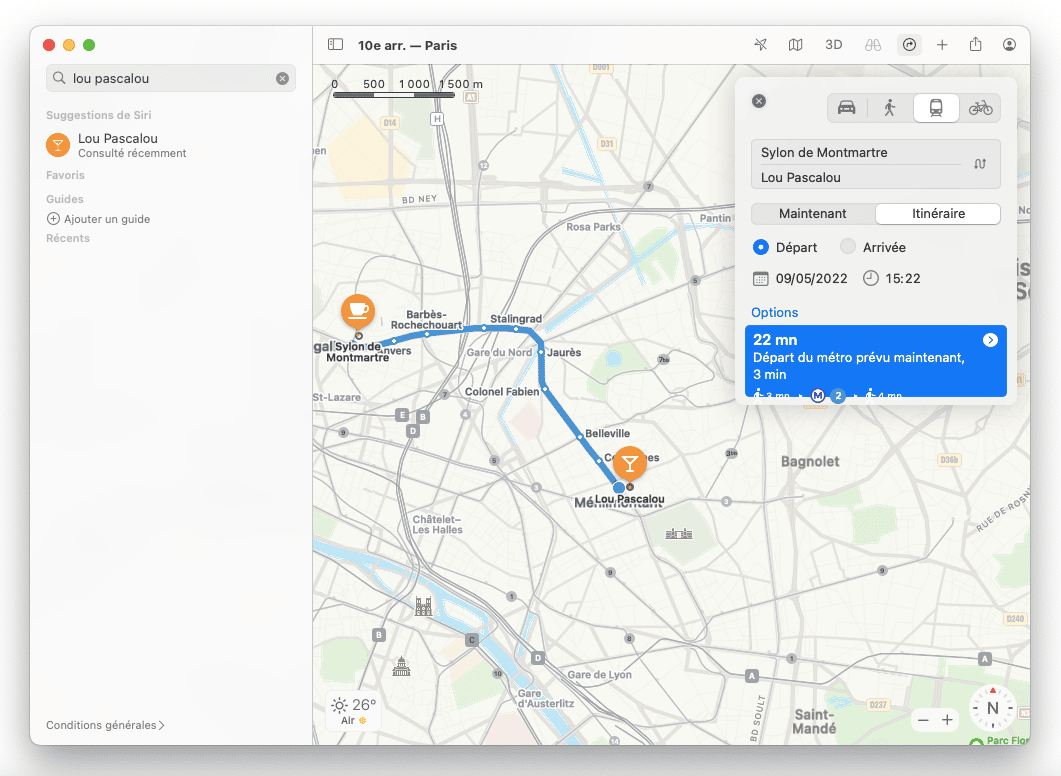Switch to 3D map view

[x=833, y=45]
